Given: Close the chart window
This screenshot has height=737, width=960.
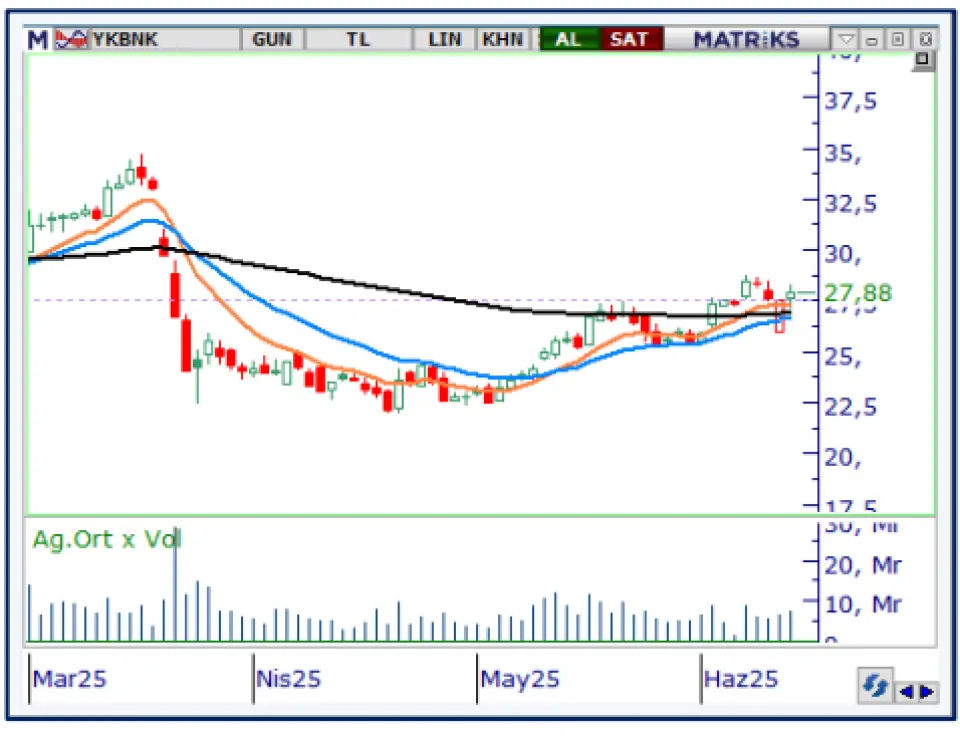Looking at the screenshot, I should coord(926,40).
